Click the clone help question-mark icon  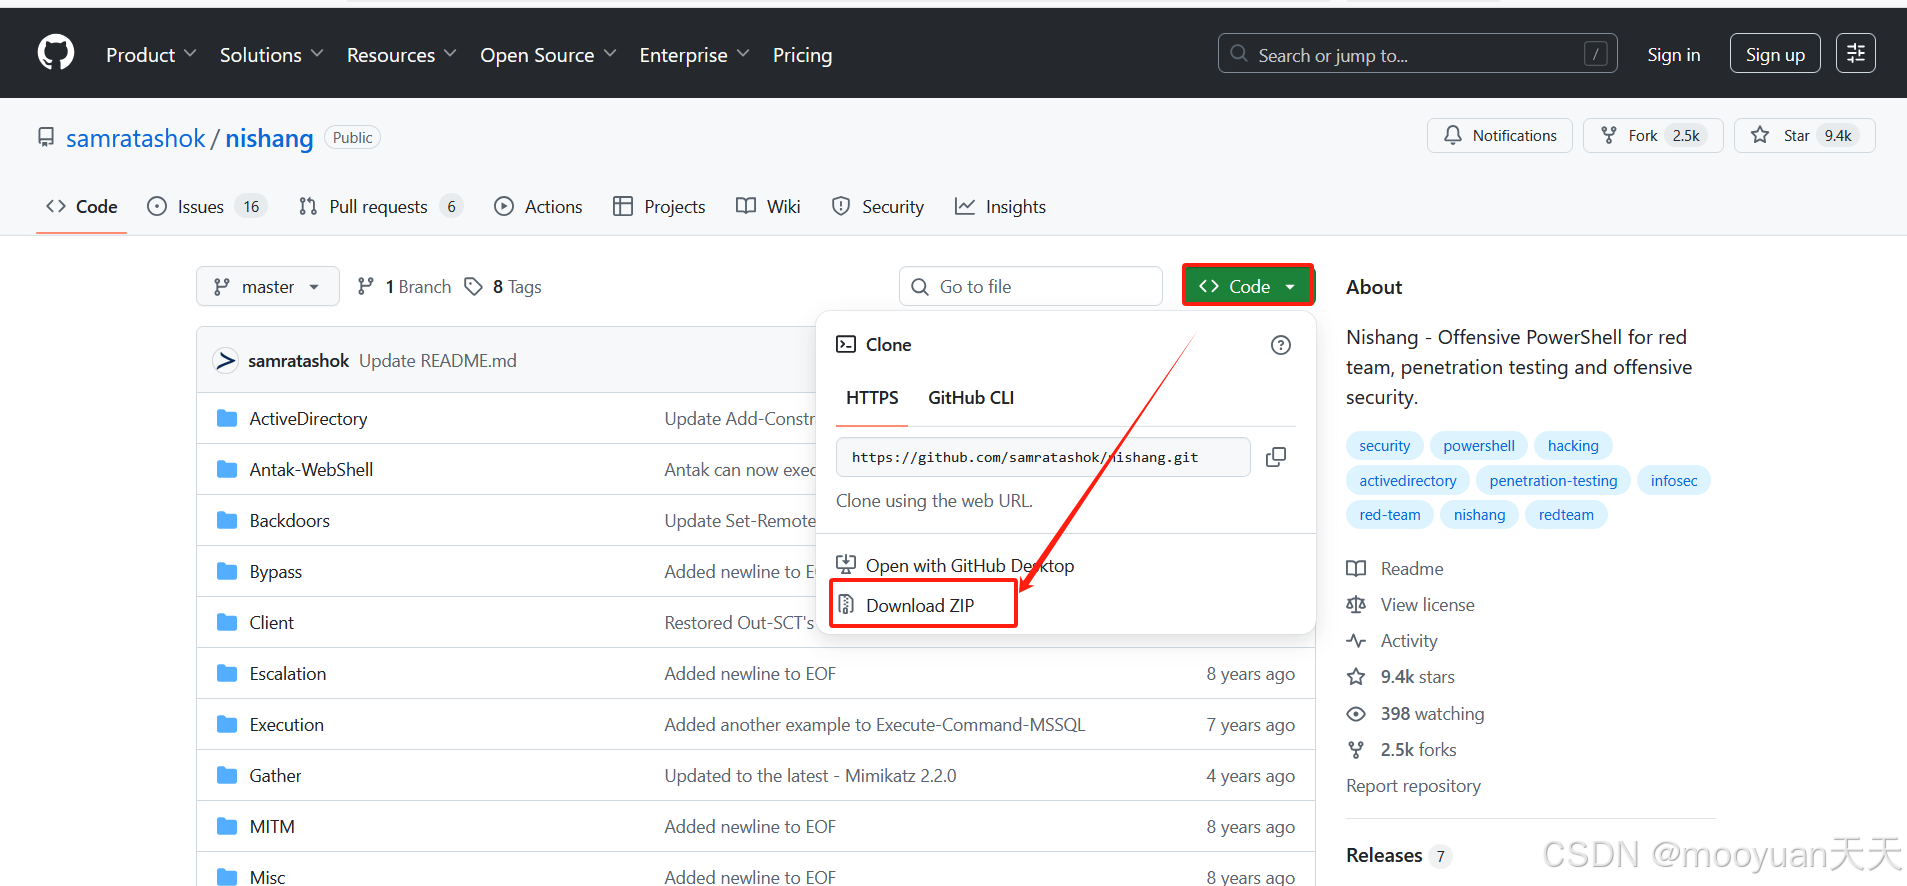pyautogui.click(x=1281, y=345)
